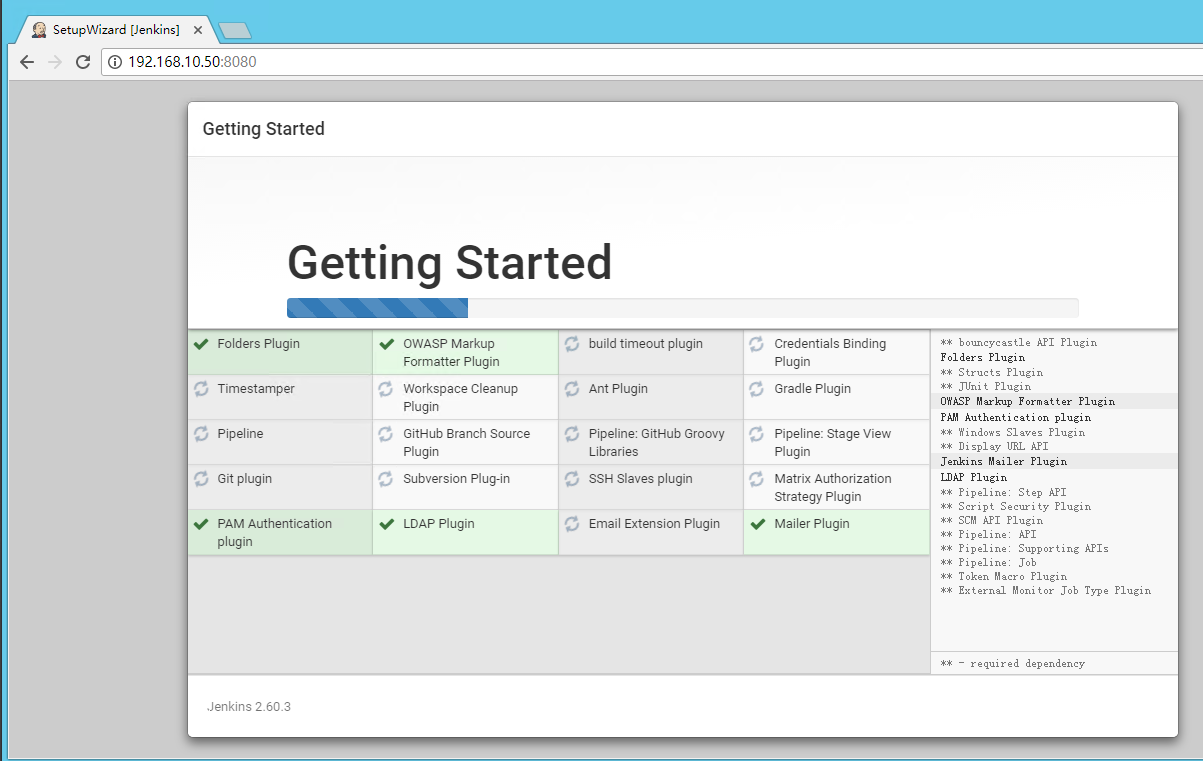The height and width of the screenshot is (761, 1203).
Task: Click the pending icon beside Timestamper
Action: pyautogui.click(x=201, y=389)
